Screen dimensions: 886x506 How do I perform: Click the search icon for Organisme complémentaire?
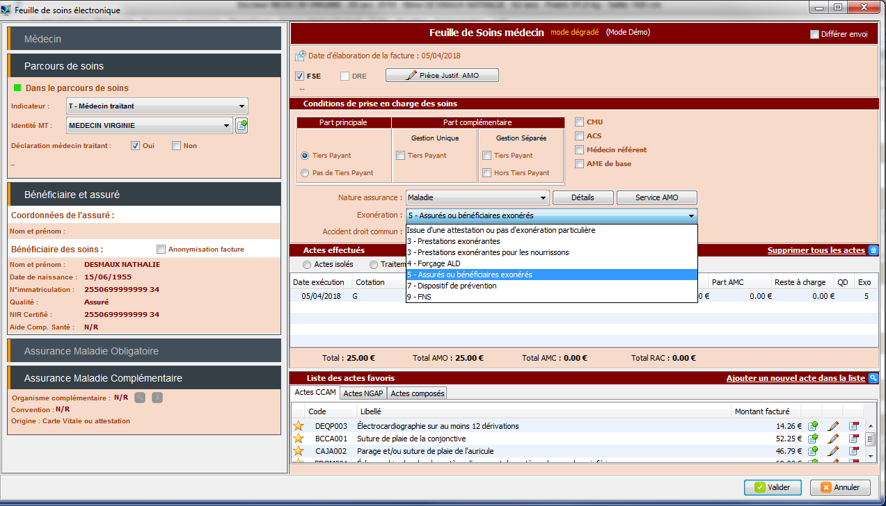pos(140,397)
